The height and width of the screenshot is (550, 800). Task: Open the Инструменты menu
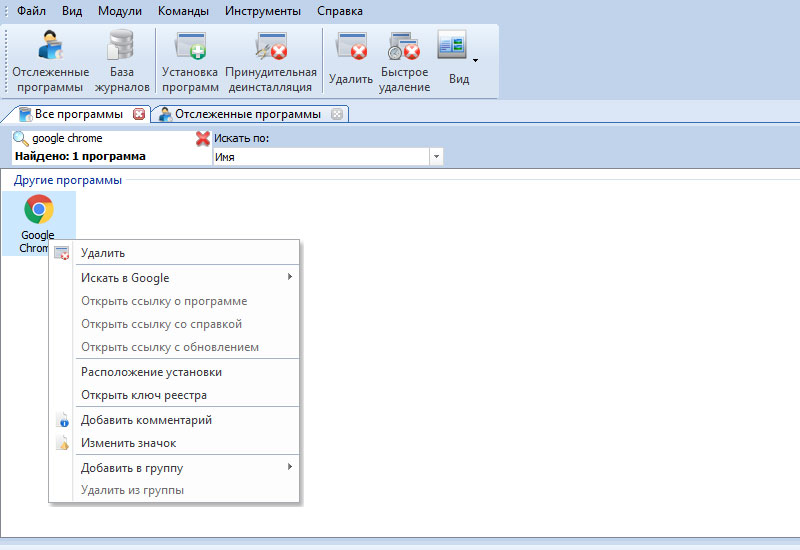pos(262,11)
